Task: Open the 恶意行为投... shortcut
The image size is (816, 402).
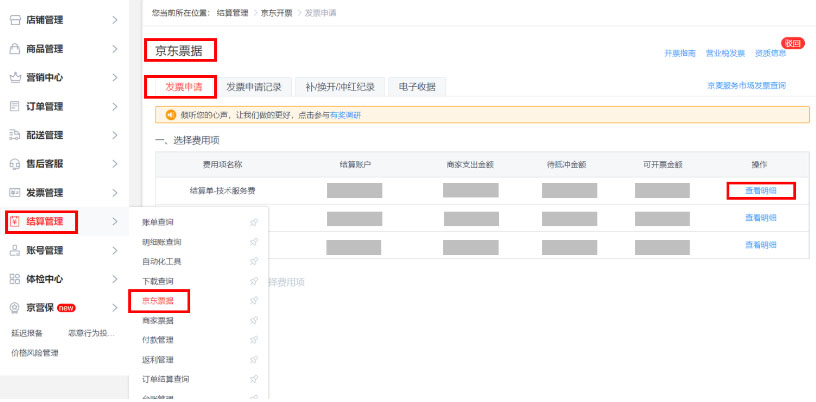Action: [91, 333]
